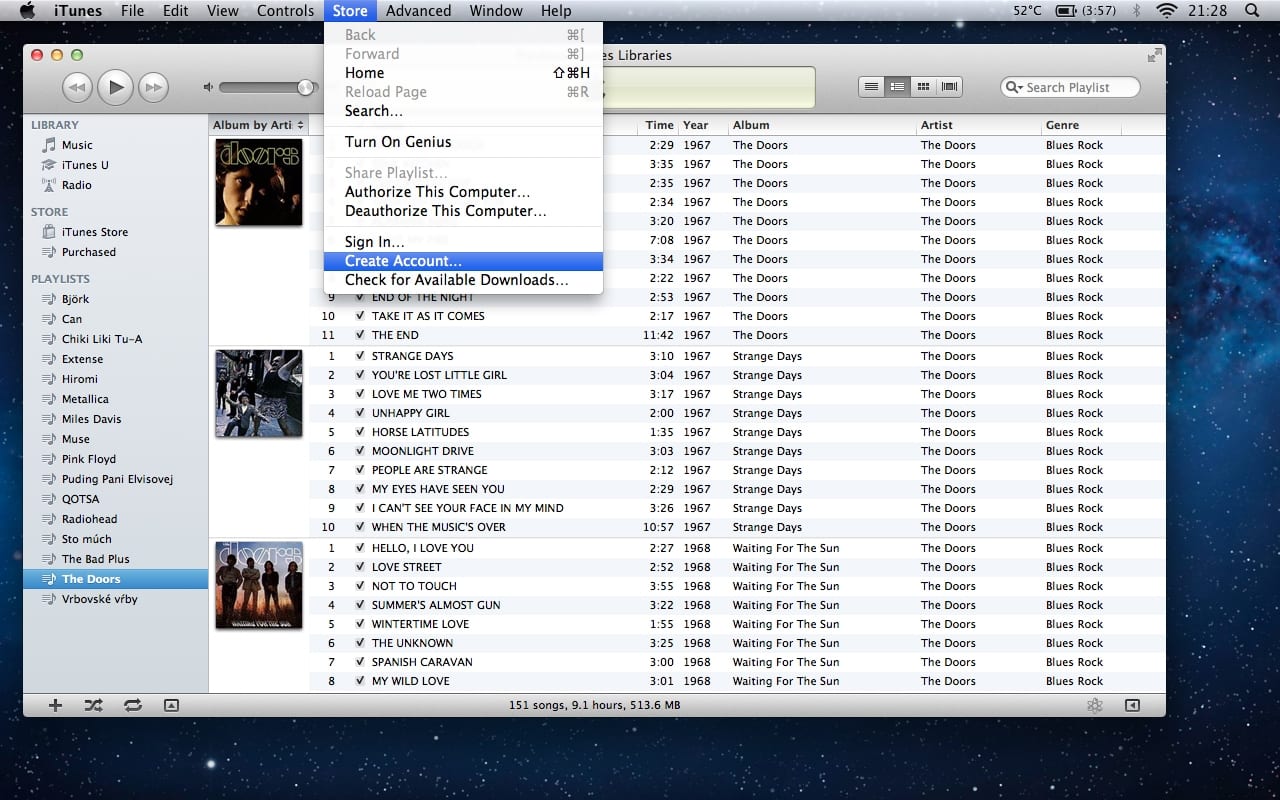This screenshot has width=1280, height=800.
Task: Open Album by Artist sort dropdown
Action: [300, 125]
